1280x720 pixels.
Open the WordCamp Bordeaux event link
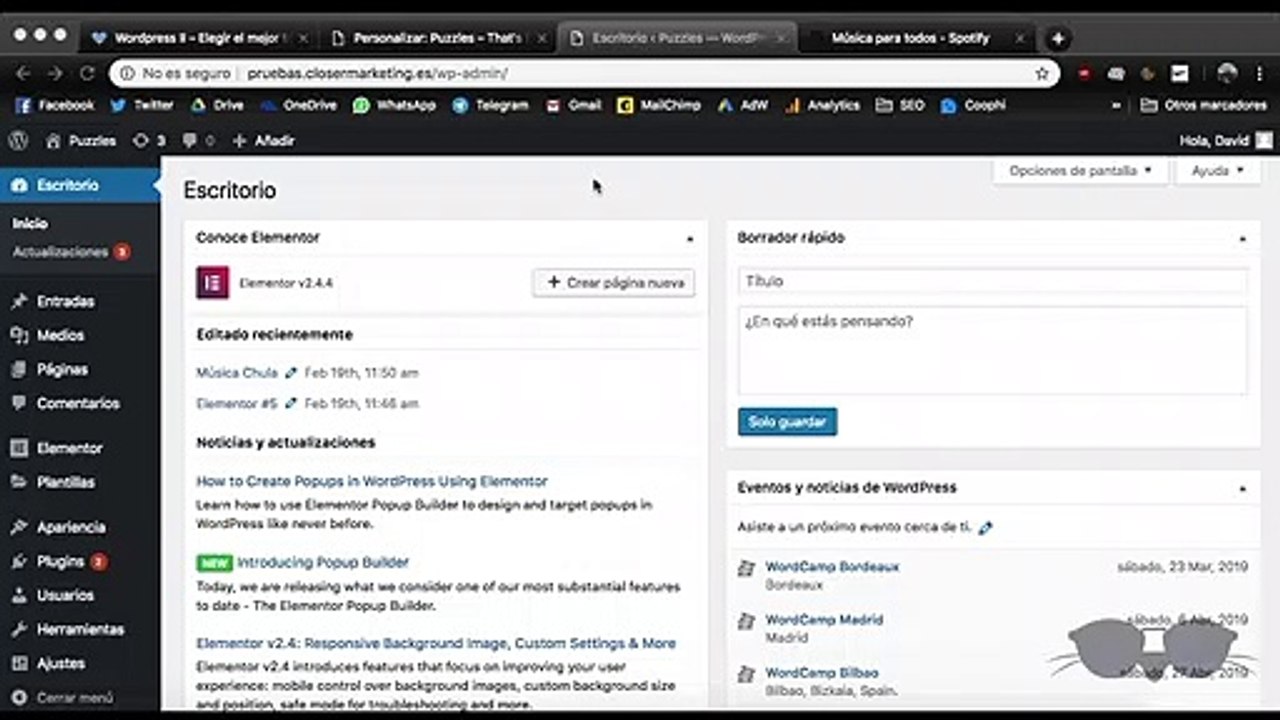tap(832, 566)
